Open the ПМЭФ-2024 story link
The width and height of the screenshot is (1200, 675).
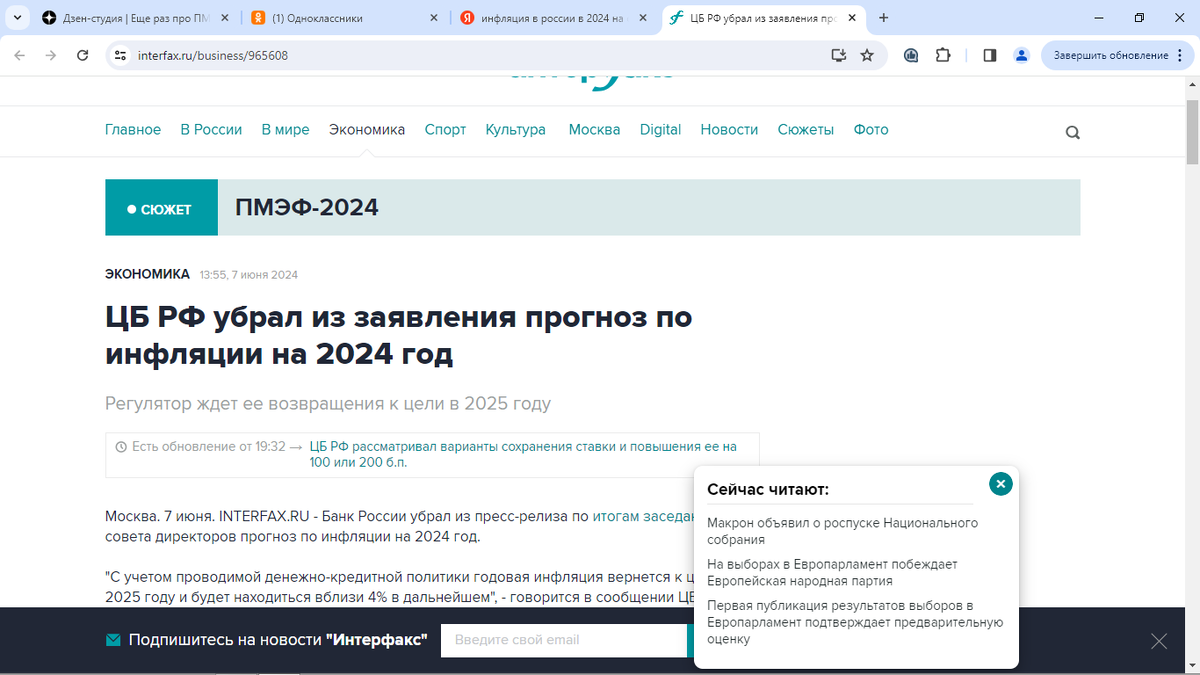(x=307, y=208)
